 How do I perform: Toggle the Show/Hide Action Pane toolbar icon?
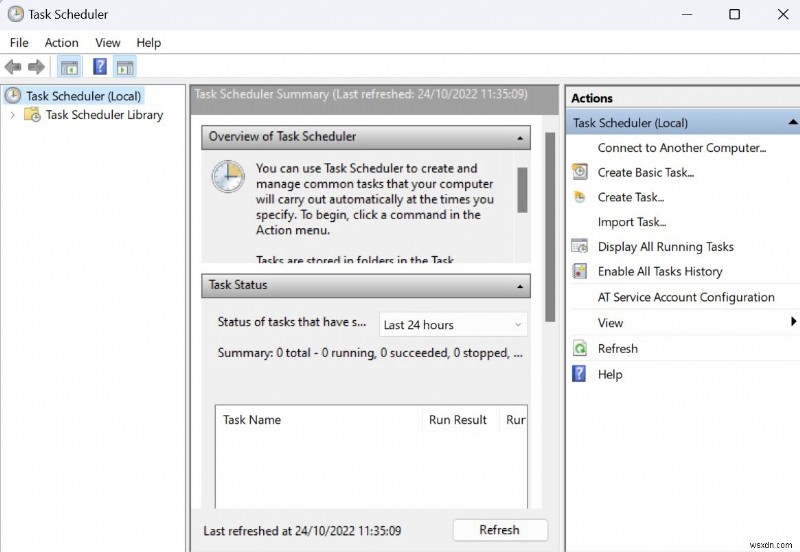pos(125,67)
